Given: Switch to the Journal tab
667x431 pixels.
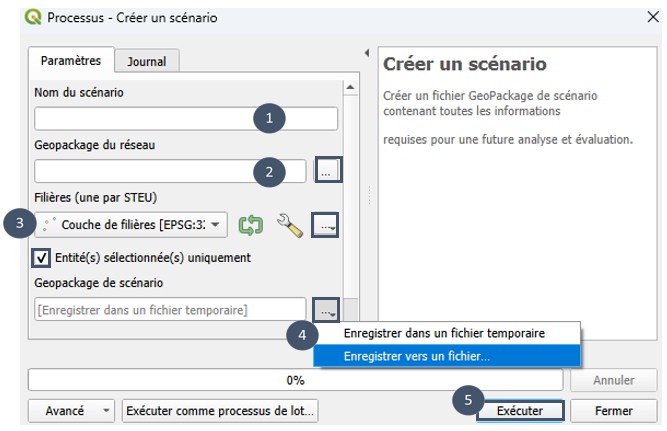Looking at the screenshot, I should [147, 61].
